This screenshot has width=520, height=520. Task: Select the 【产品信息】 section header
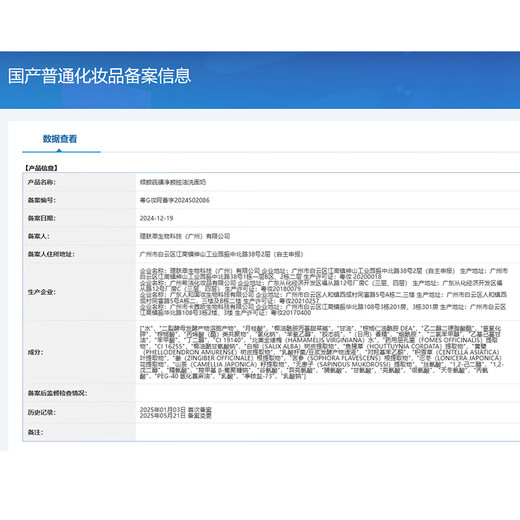(x=41, y=168)
